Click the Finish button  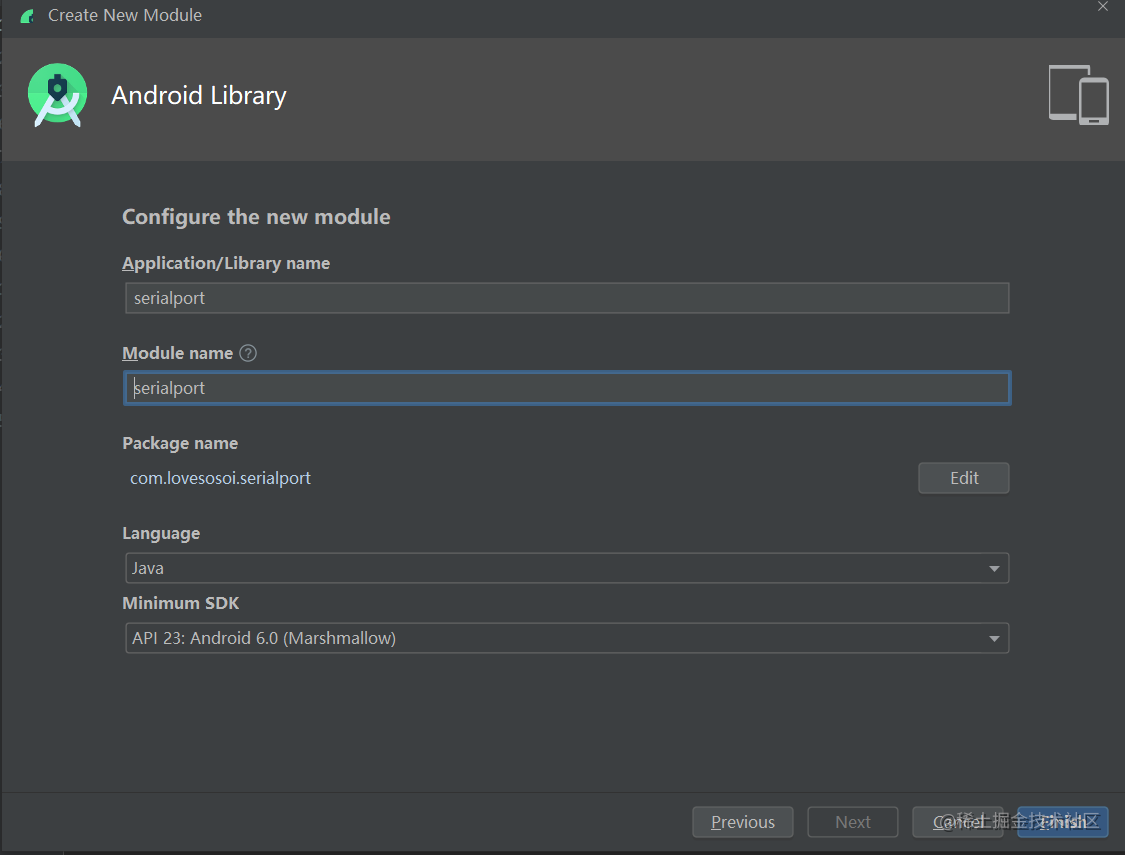[1062, 821]
